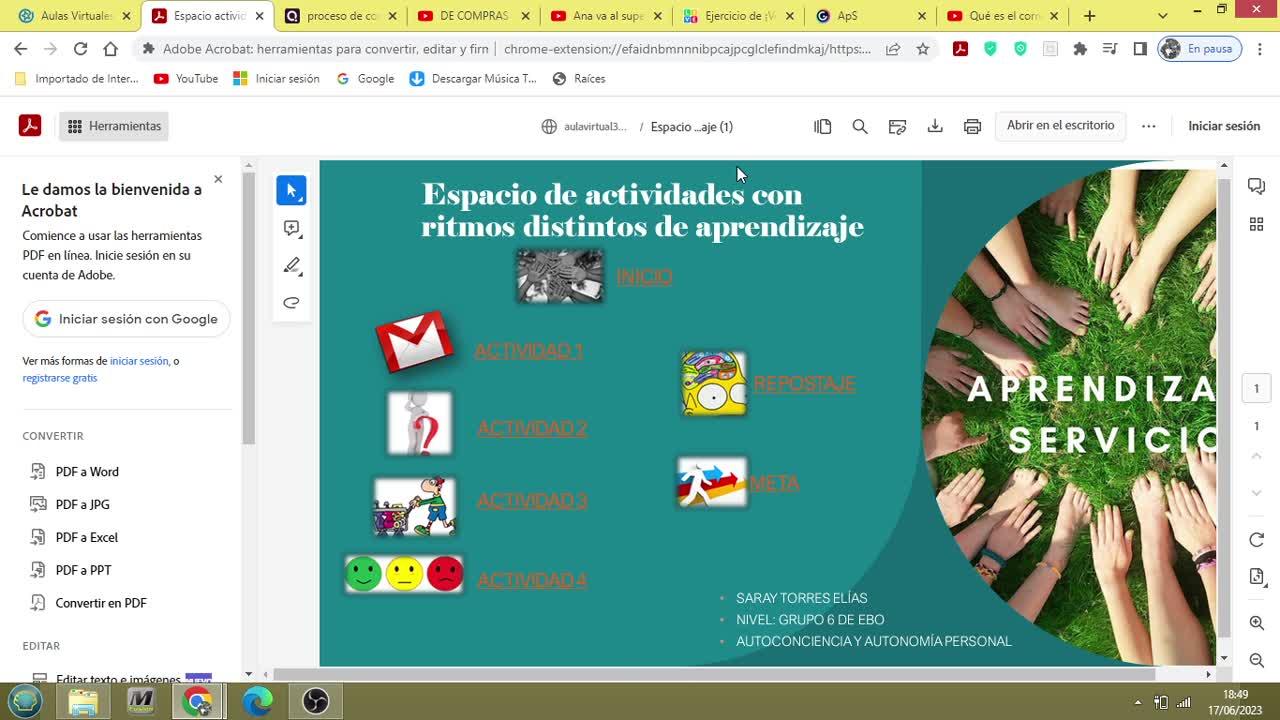Image resolution: width=1280 pixels, height=720 pixels.
Task: Select the arrow selection tool
Action: (291, 190)
